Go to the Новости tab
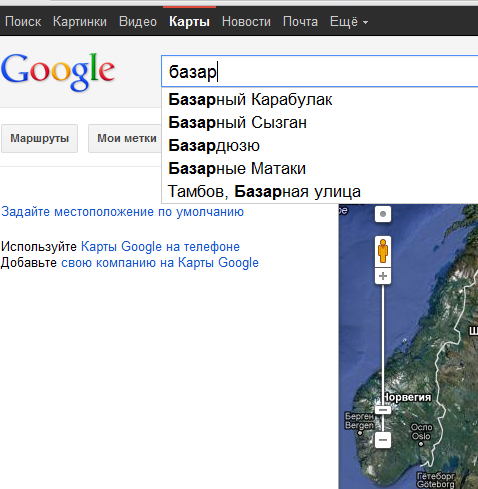Image resolution: width=478 pixels, height=489 pixels. click(x=246, y=22)
